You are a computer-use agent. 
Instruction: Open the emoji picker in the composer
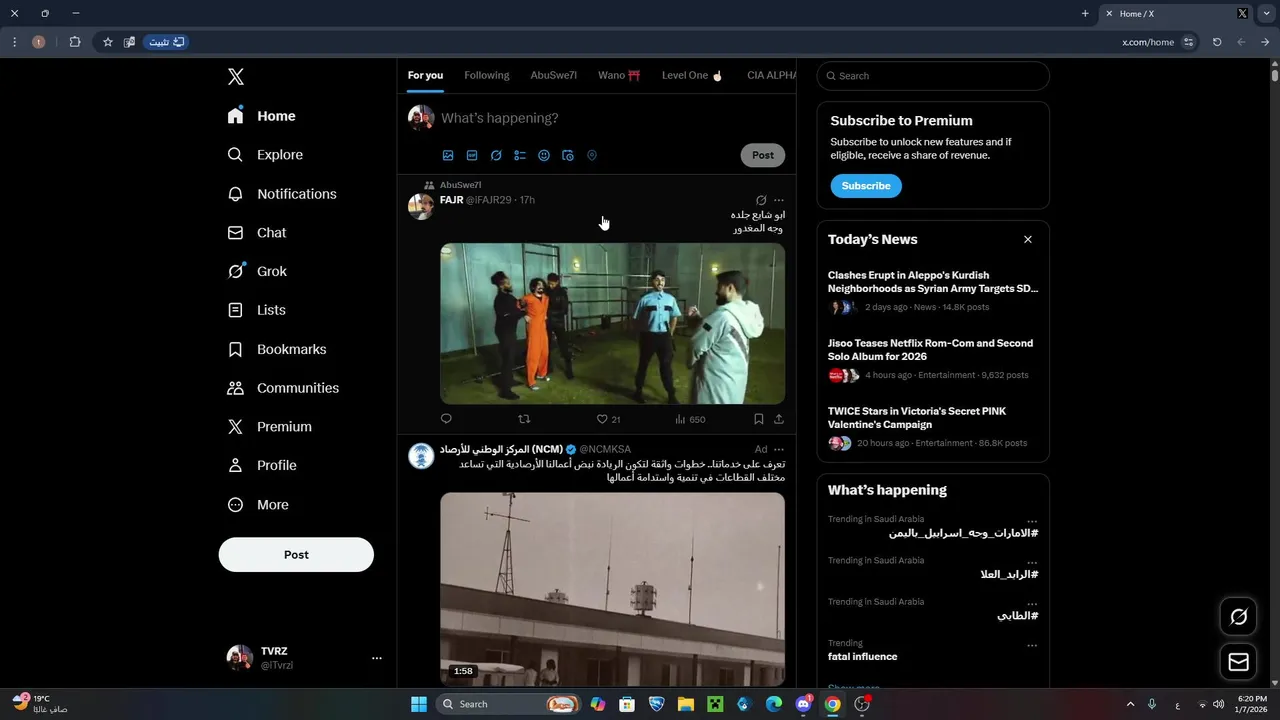tap(544, 155)
